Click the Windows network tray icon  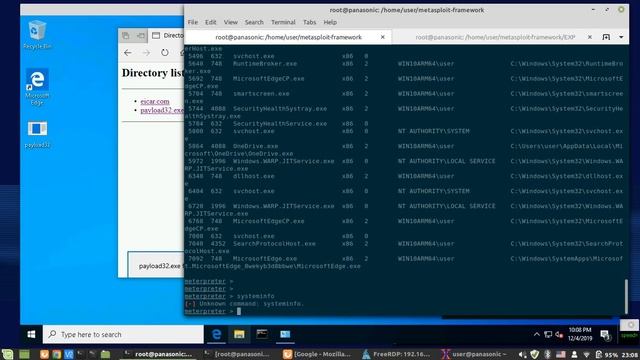pos(548,335)
